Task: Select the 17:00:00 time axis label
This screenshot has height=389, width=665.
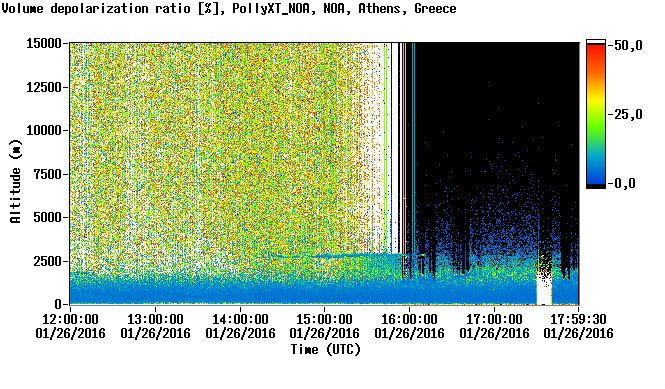Action: pyautogui.click(x=494, y=319)
